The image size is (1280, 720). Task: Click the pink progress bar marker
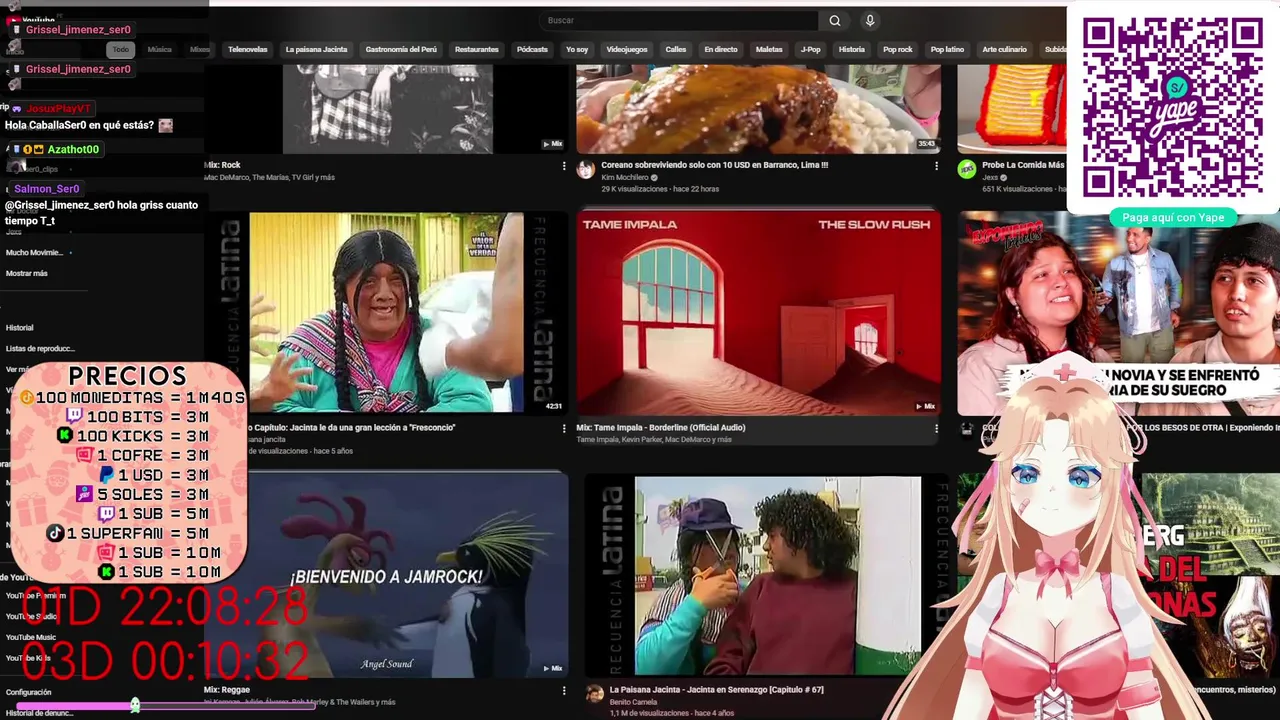[135, 705]
